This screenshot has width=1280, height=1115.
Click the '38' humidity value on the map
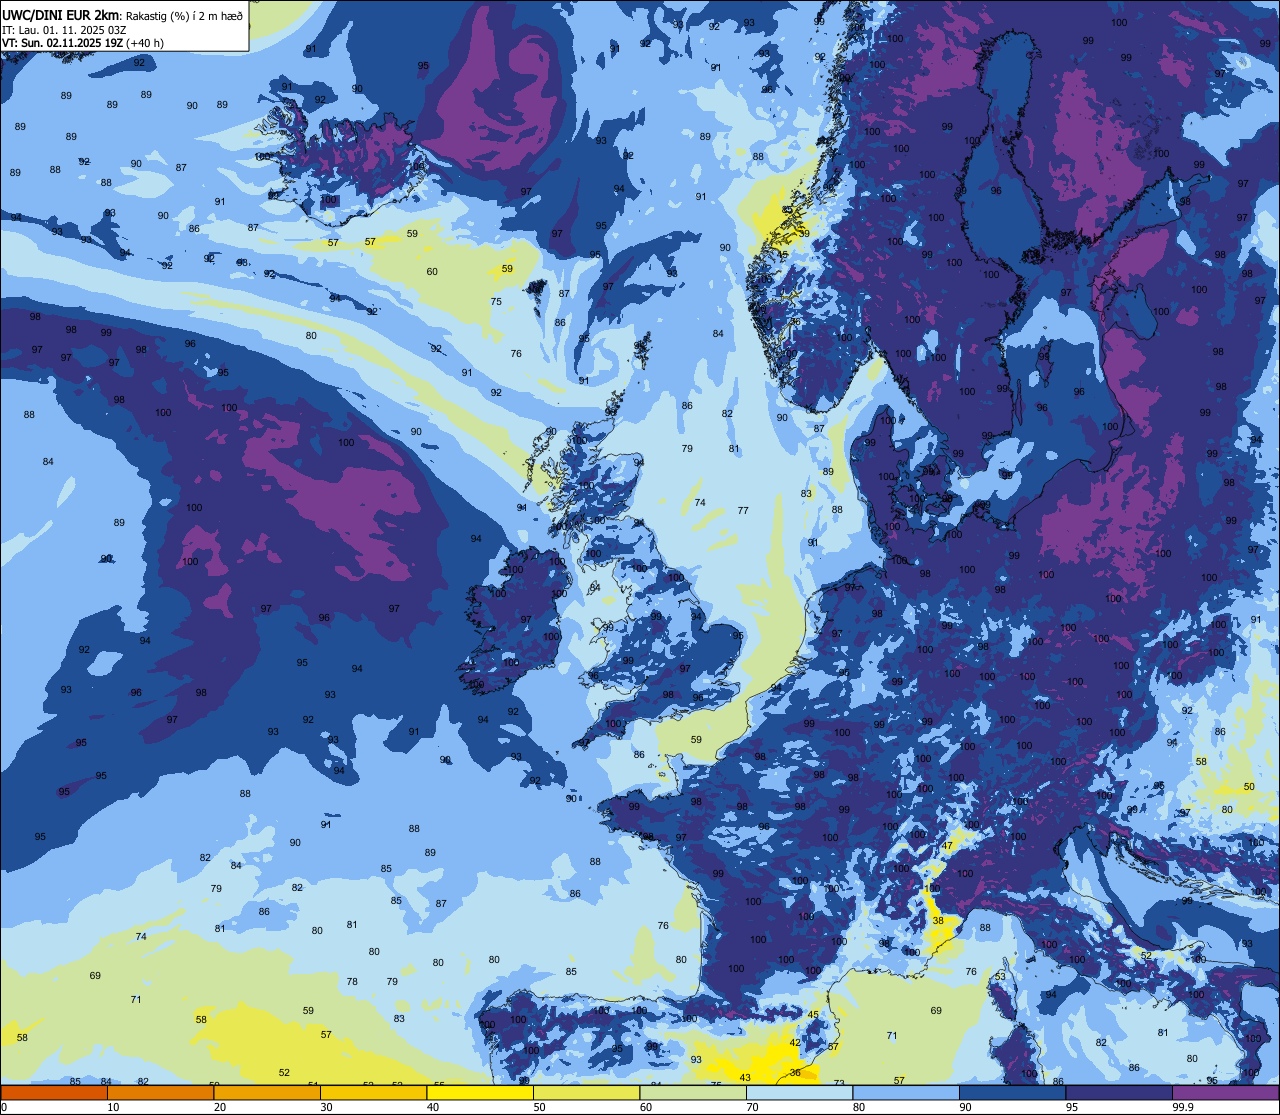(x=938, y=921)
